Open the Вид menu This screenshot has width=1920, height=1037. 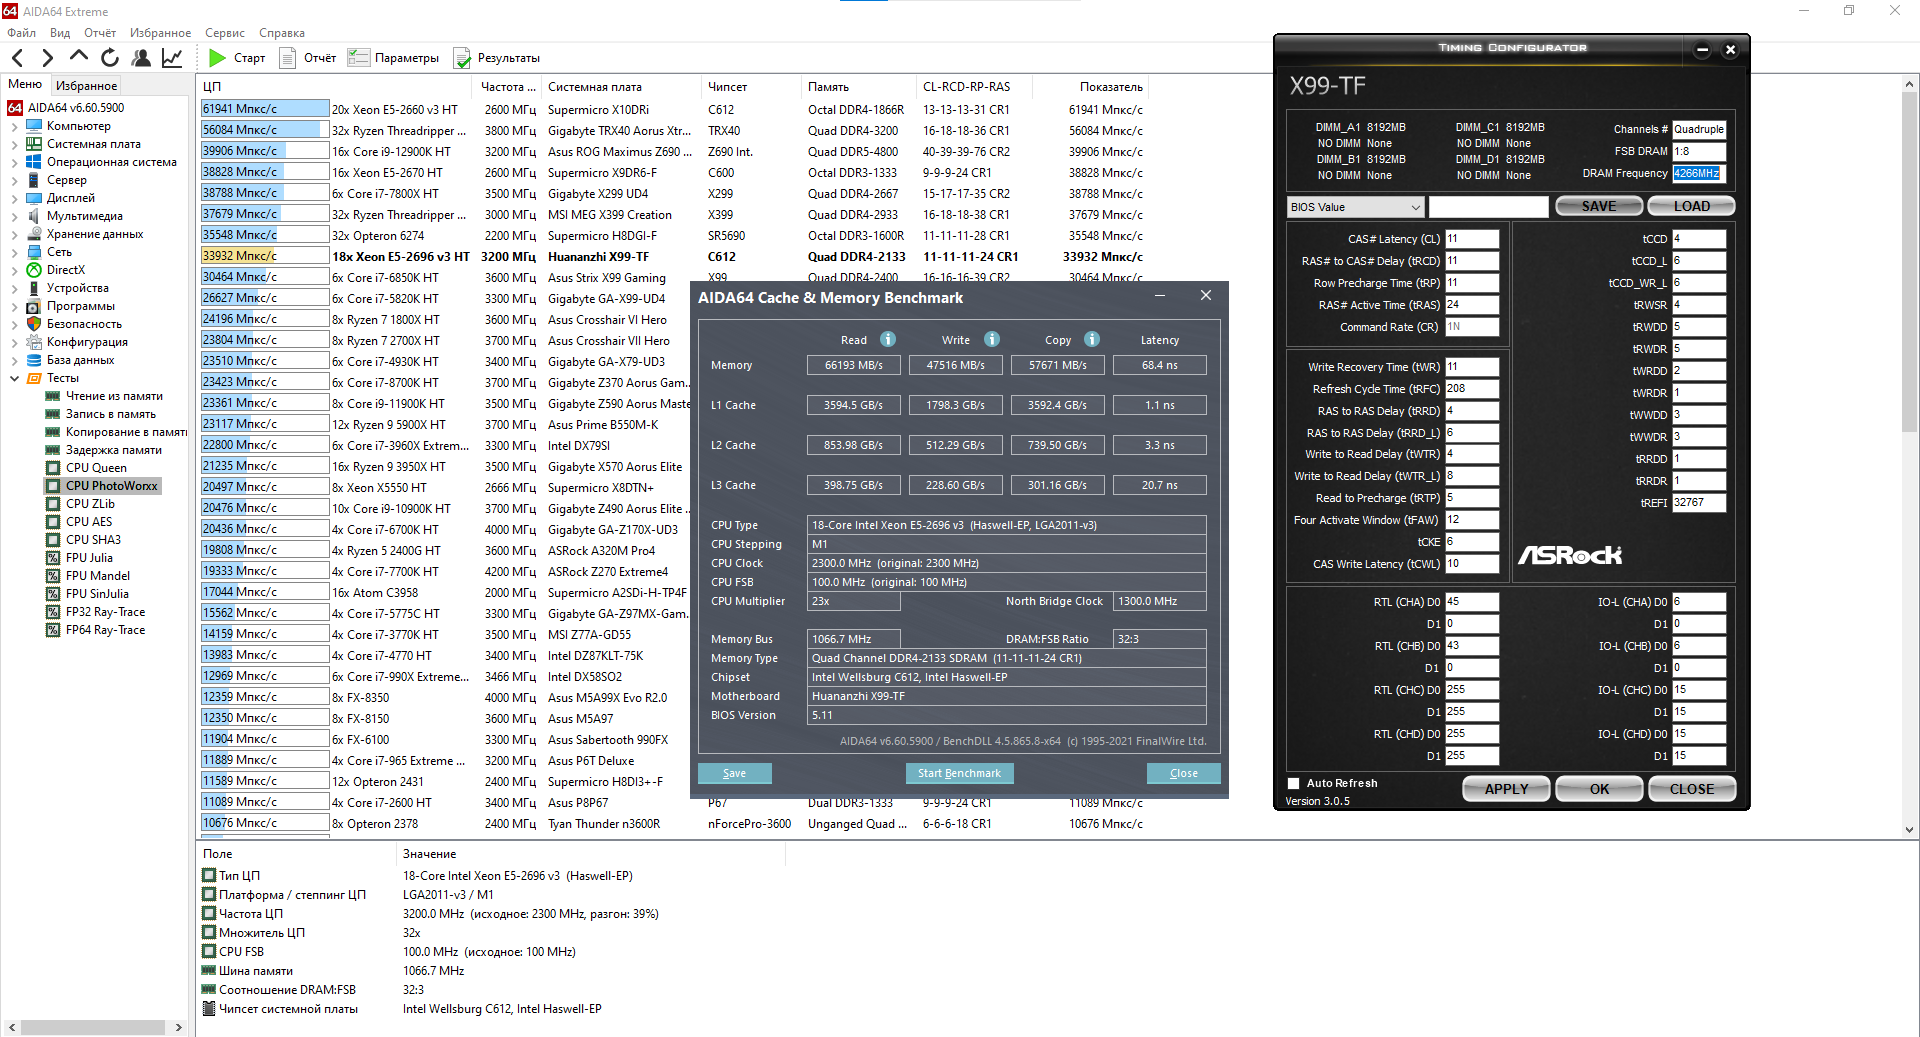[60, 33]
